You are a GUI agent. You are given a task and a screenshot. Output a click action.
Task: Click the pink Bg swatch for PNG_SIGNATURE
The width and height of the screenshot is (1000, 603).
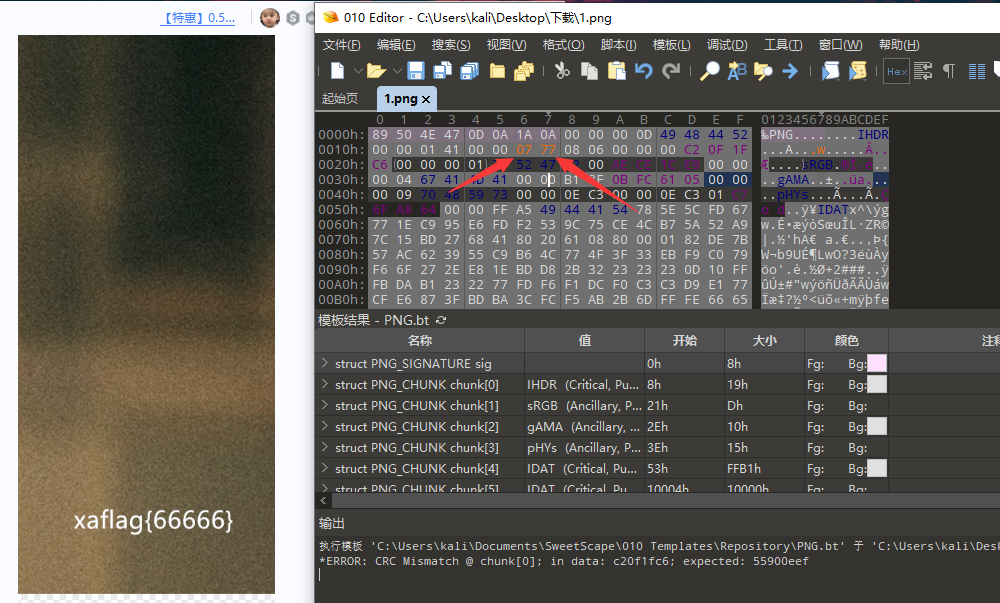tap(875, 363)
